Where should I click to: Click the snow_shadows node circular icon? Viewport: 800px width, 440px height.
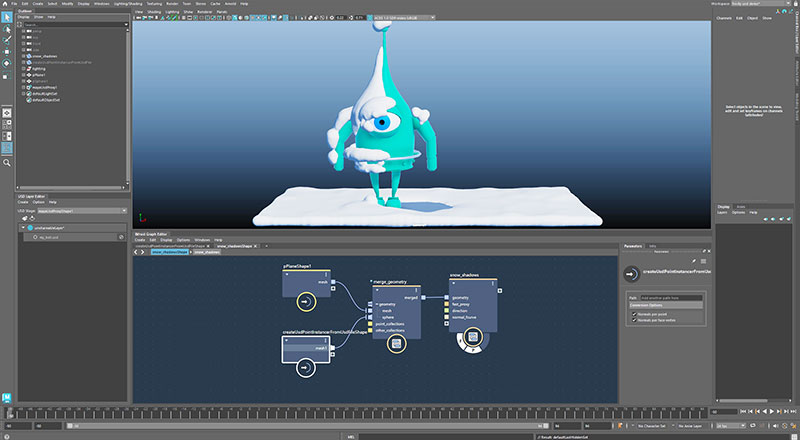pyautogui.click(x=473, y=336)
